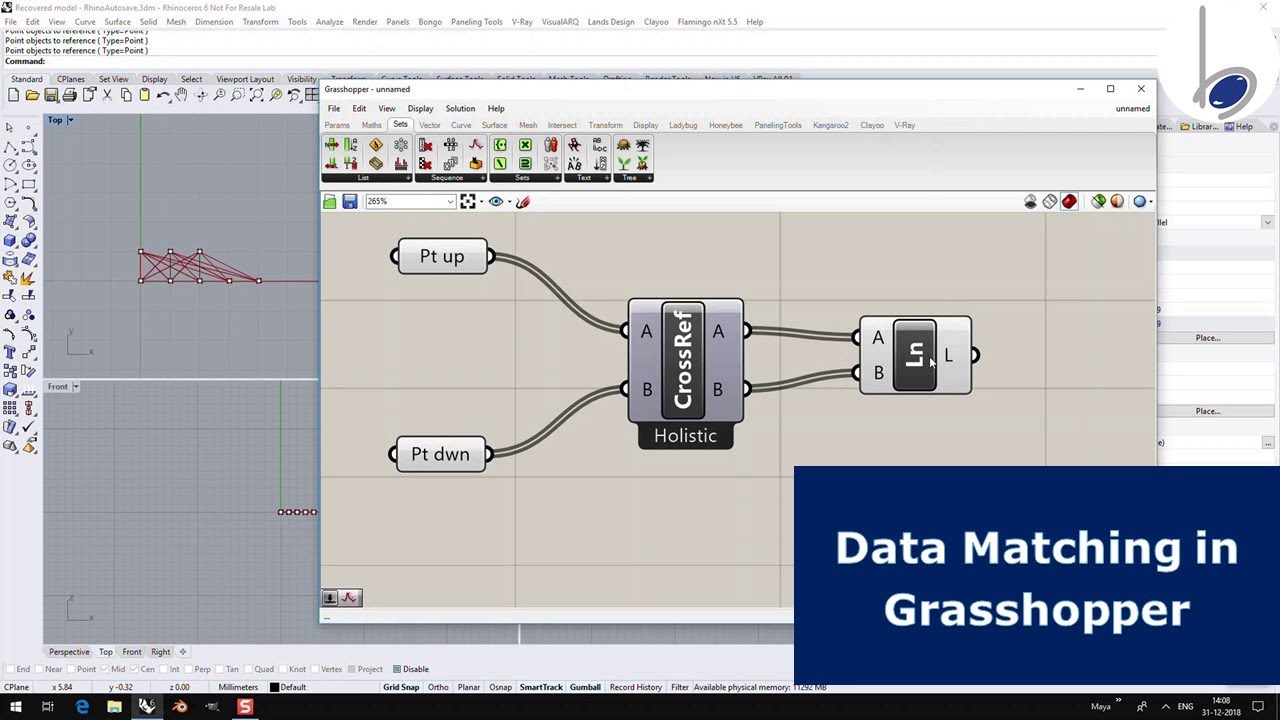Click the Rhino Open folder icon
This screenshot has width=1280, height=720.
pos(32,95)
